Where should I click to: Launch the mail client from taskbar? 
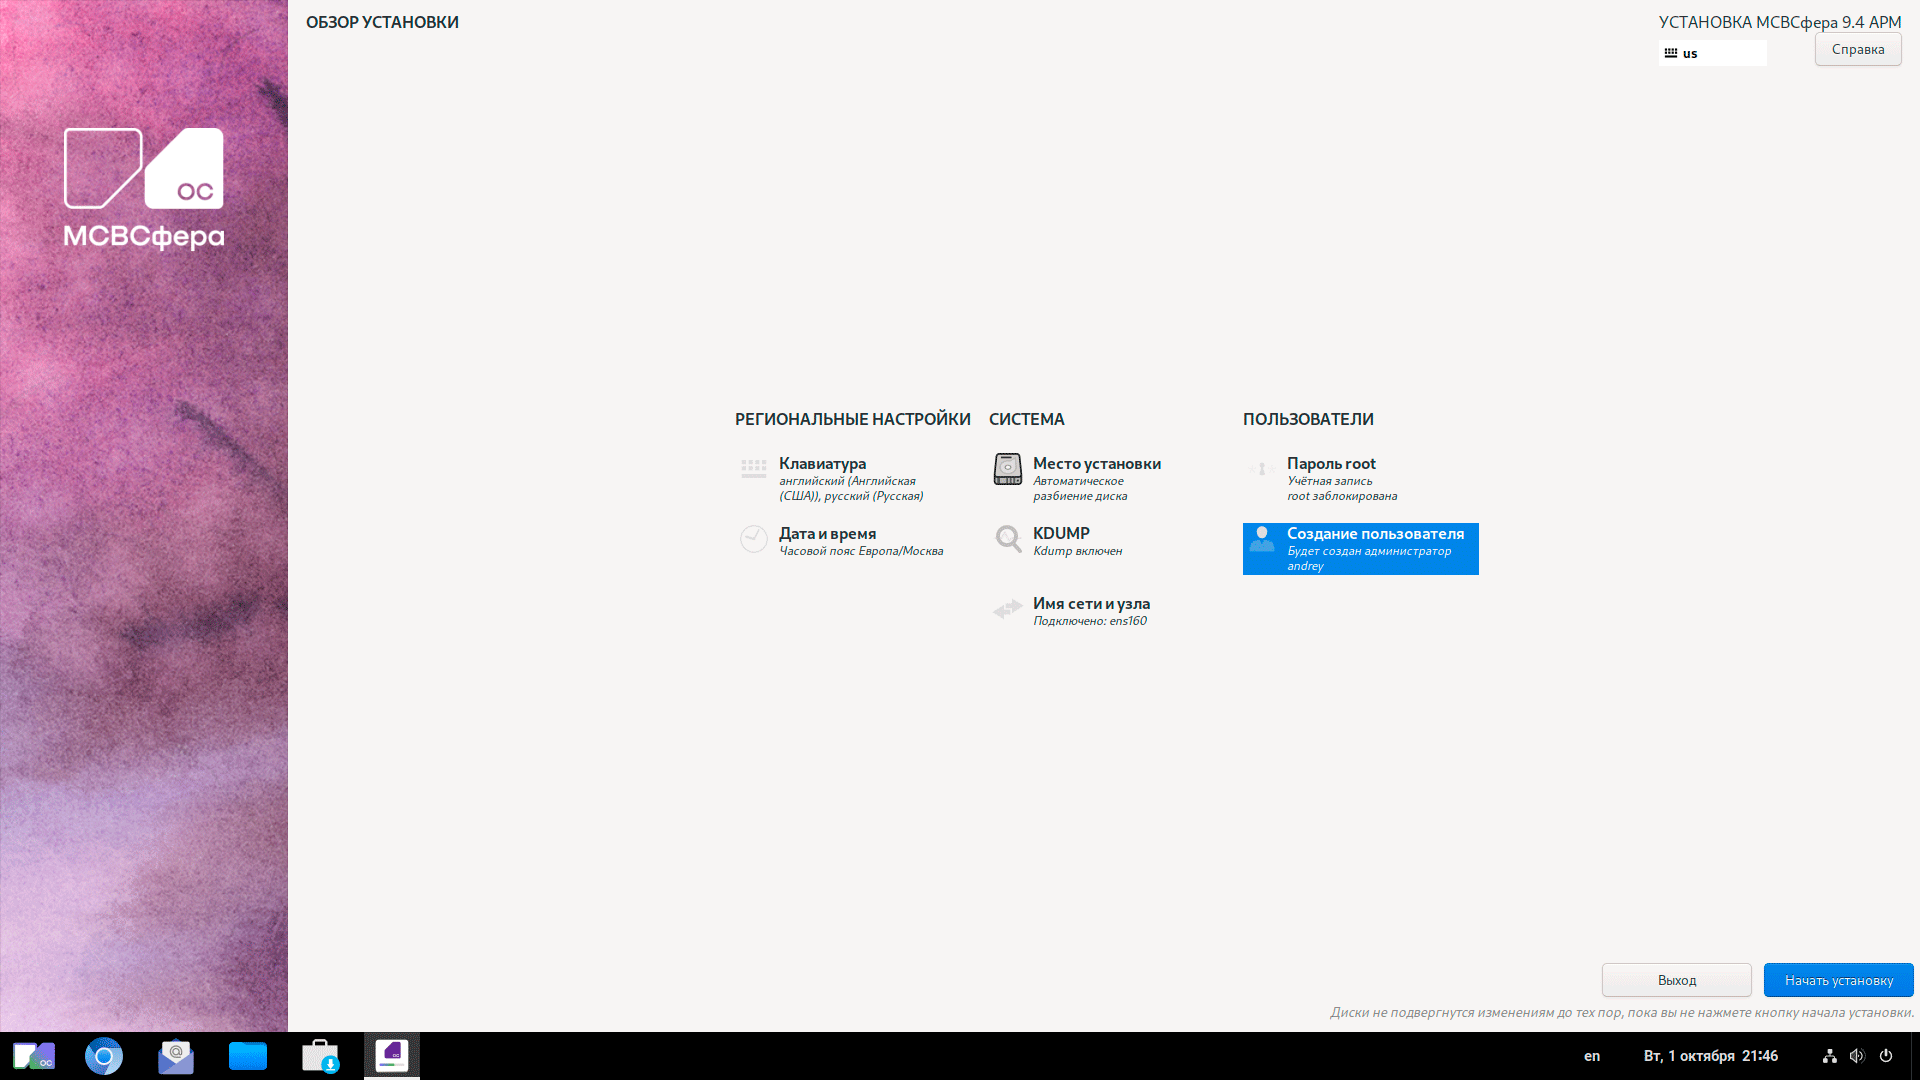176,1056
